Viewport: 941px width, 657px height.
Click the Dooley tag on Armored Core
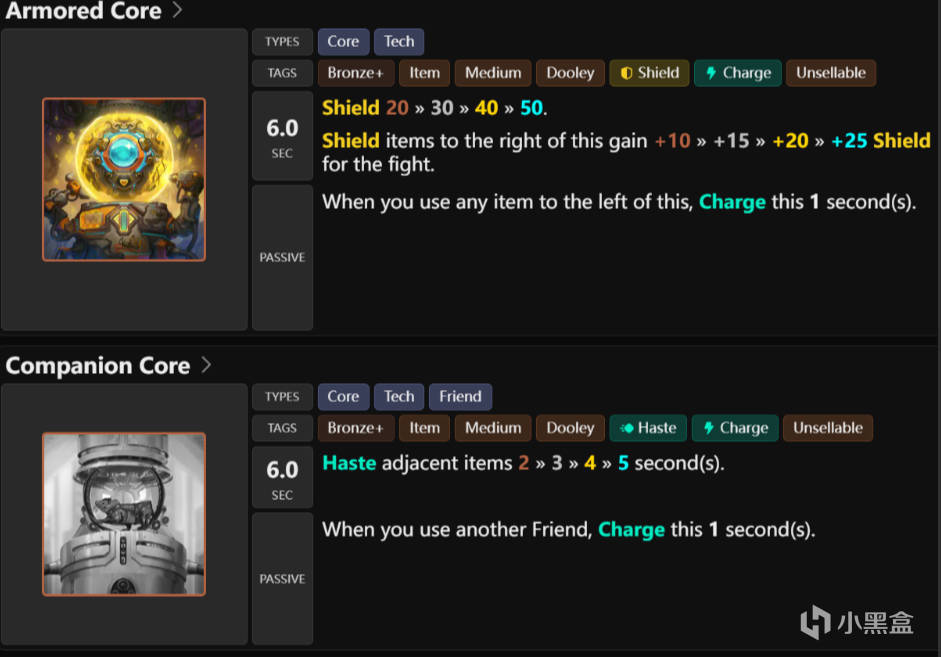tap(571, 73)
